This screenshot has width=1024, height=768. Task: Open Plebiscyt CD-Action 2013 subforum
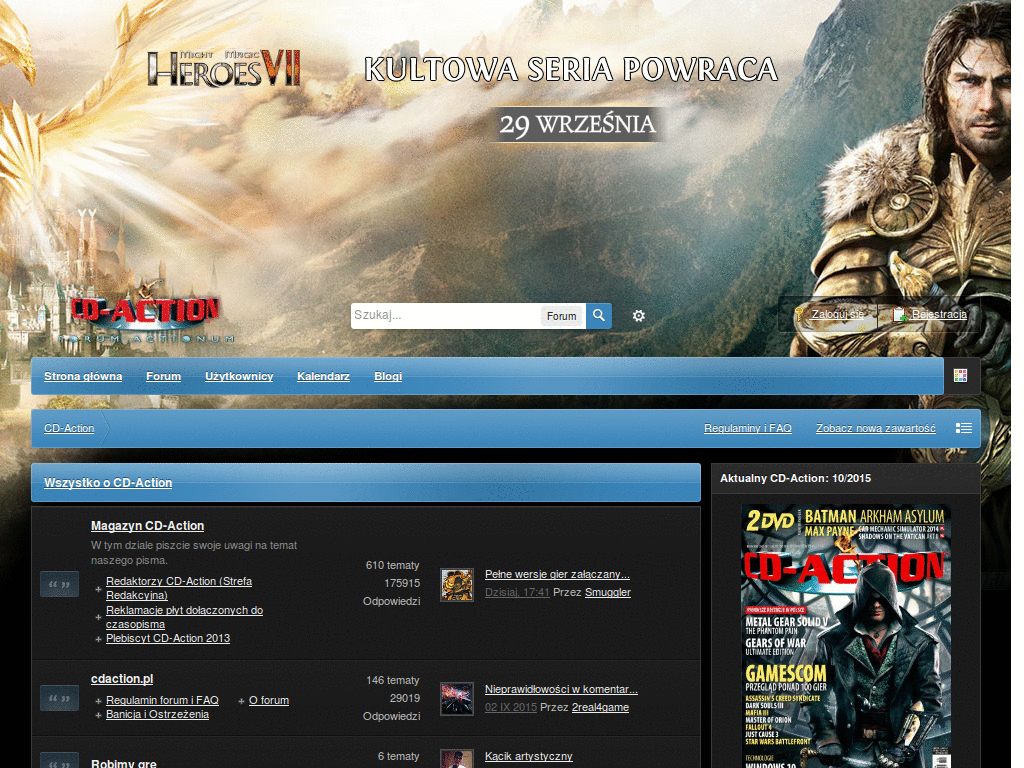[168, 638]
